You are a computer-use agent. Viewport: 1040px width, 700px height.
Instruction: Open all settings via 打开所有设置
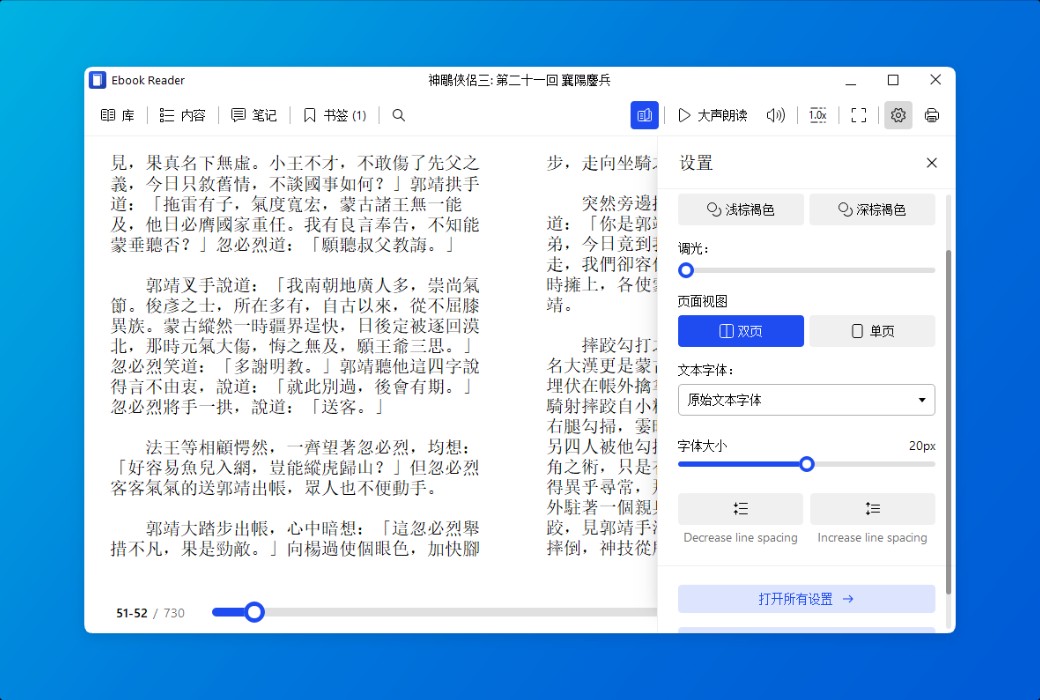(806, 599)
